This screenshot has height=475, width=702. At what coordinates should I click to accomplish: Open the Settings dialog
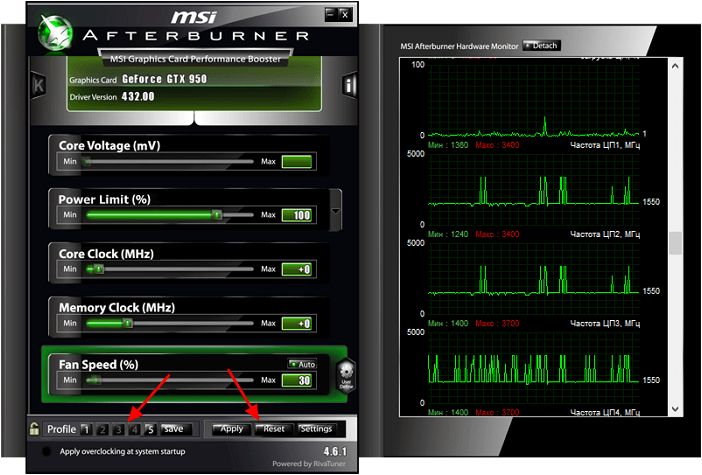(x=316, y=429)
